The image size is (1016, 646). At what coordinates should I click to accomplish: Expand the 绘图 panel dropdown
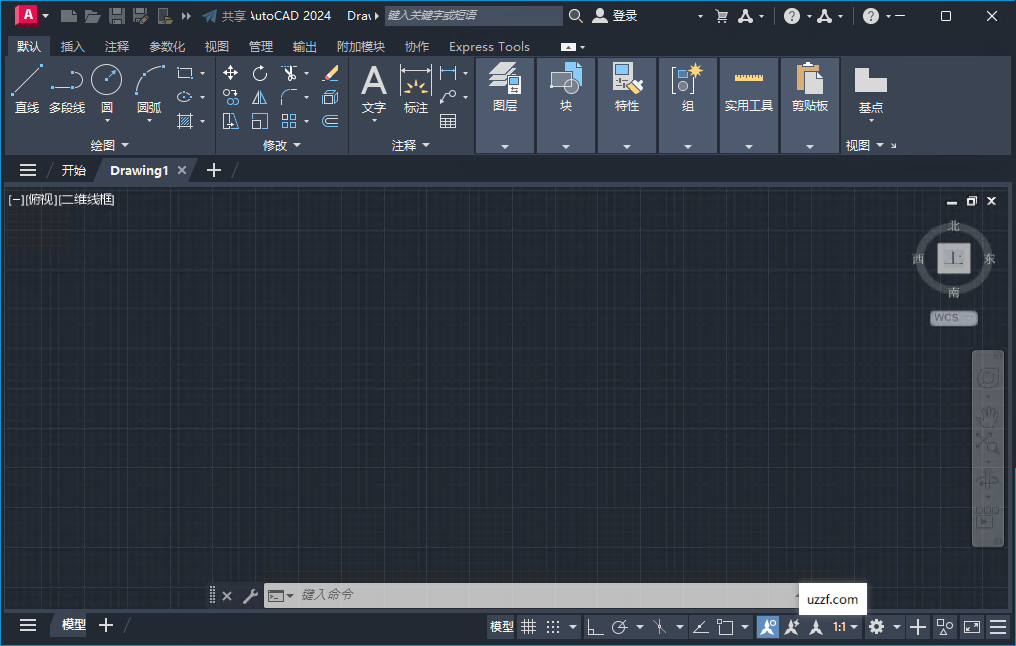click(x=108, y=145)
